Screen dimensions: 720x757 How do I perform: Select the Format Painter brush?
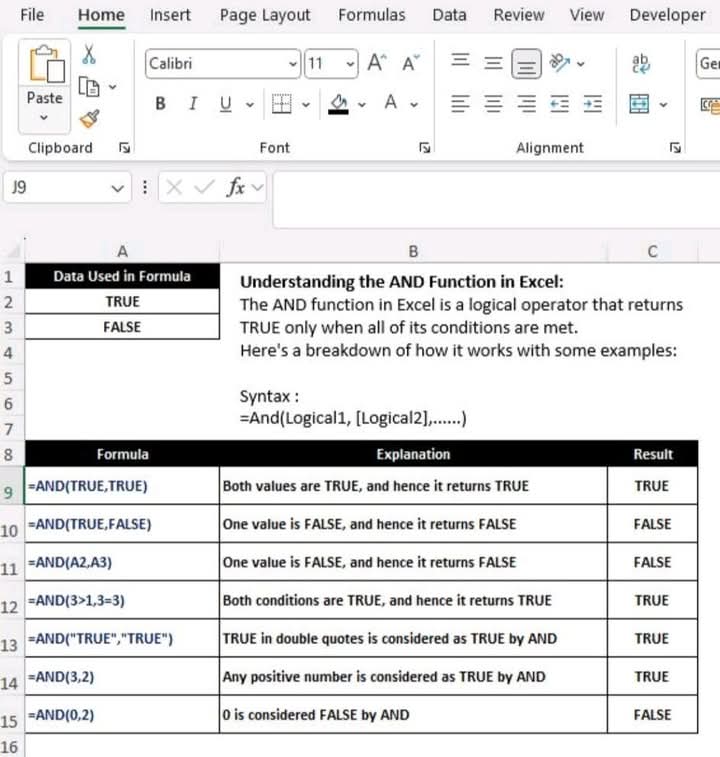(x=89, y=119)
